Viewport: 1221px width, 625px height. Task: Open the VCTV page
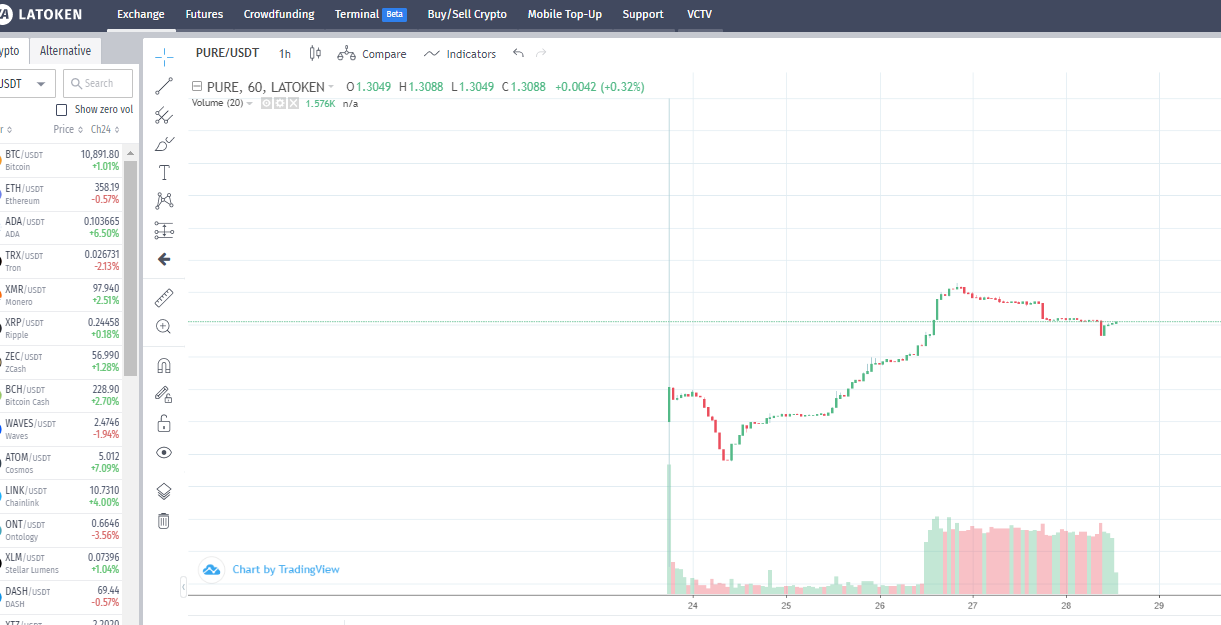700,14
